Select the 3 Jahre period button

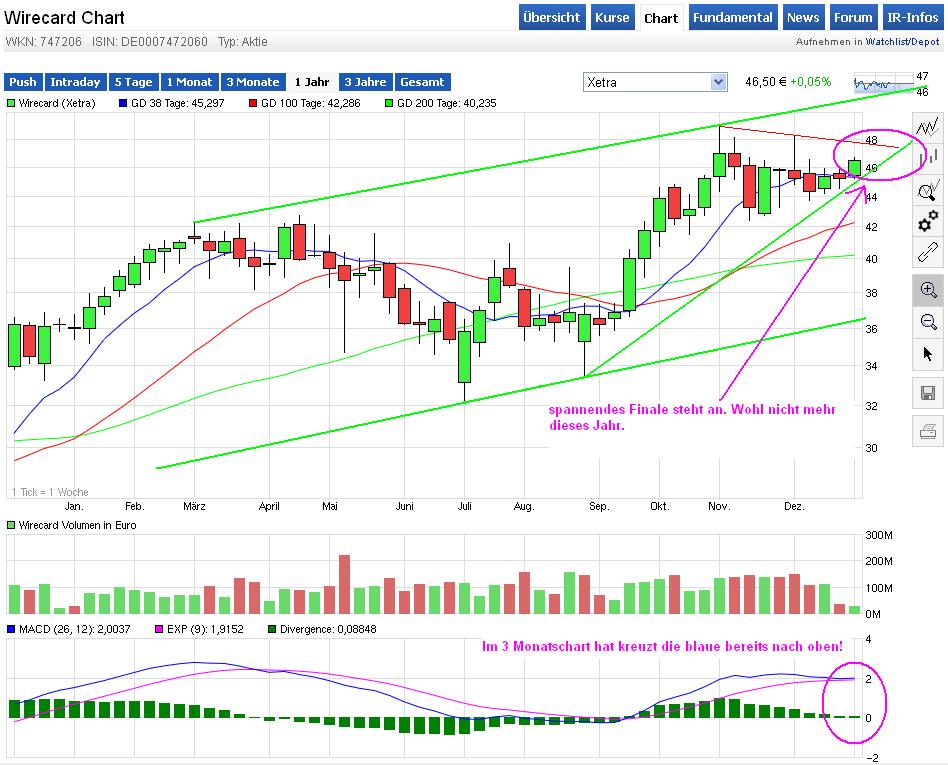coord(365,81)
